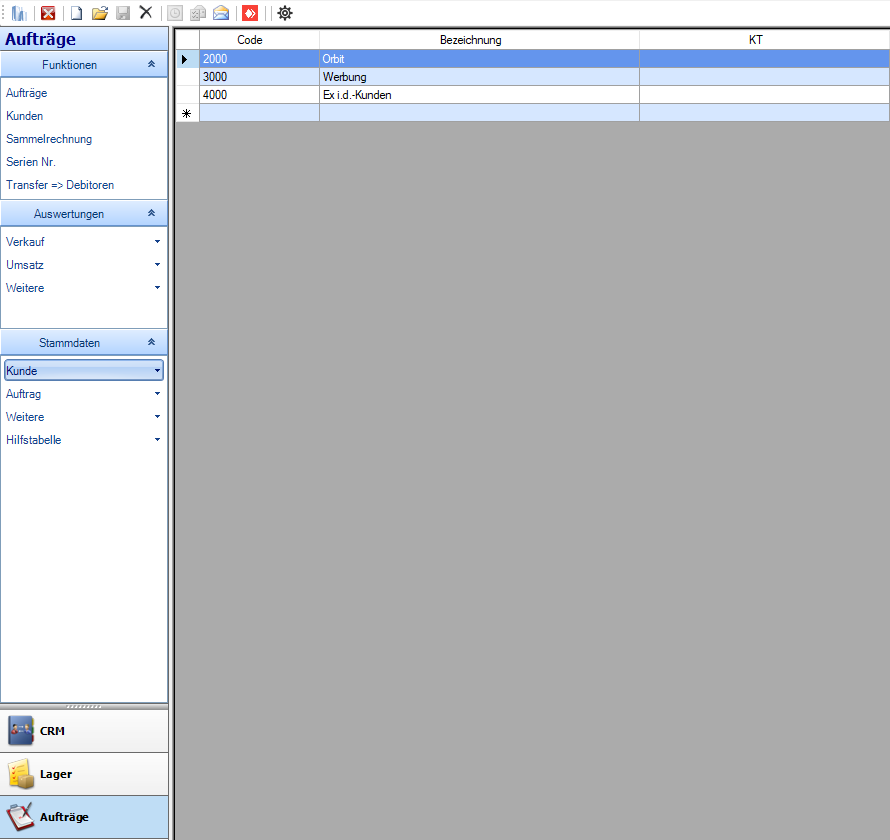890x840 pixels.
Task: Click the grey clock icon
Action: point(175,13)
